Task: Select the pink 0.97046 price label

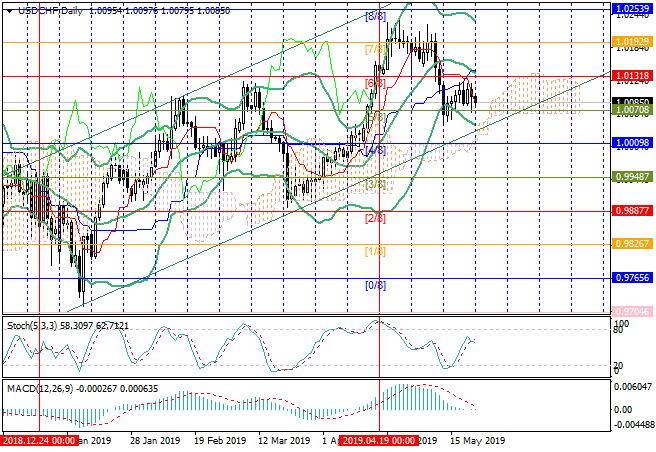Action: (632, 311)
